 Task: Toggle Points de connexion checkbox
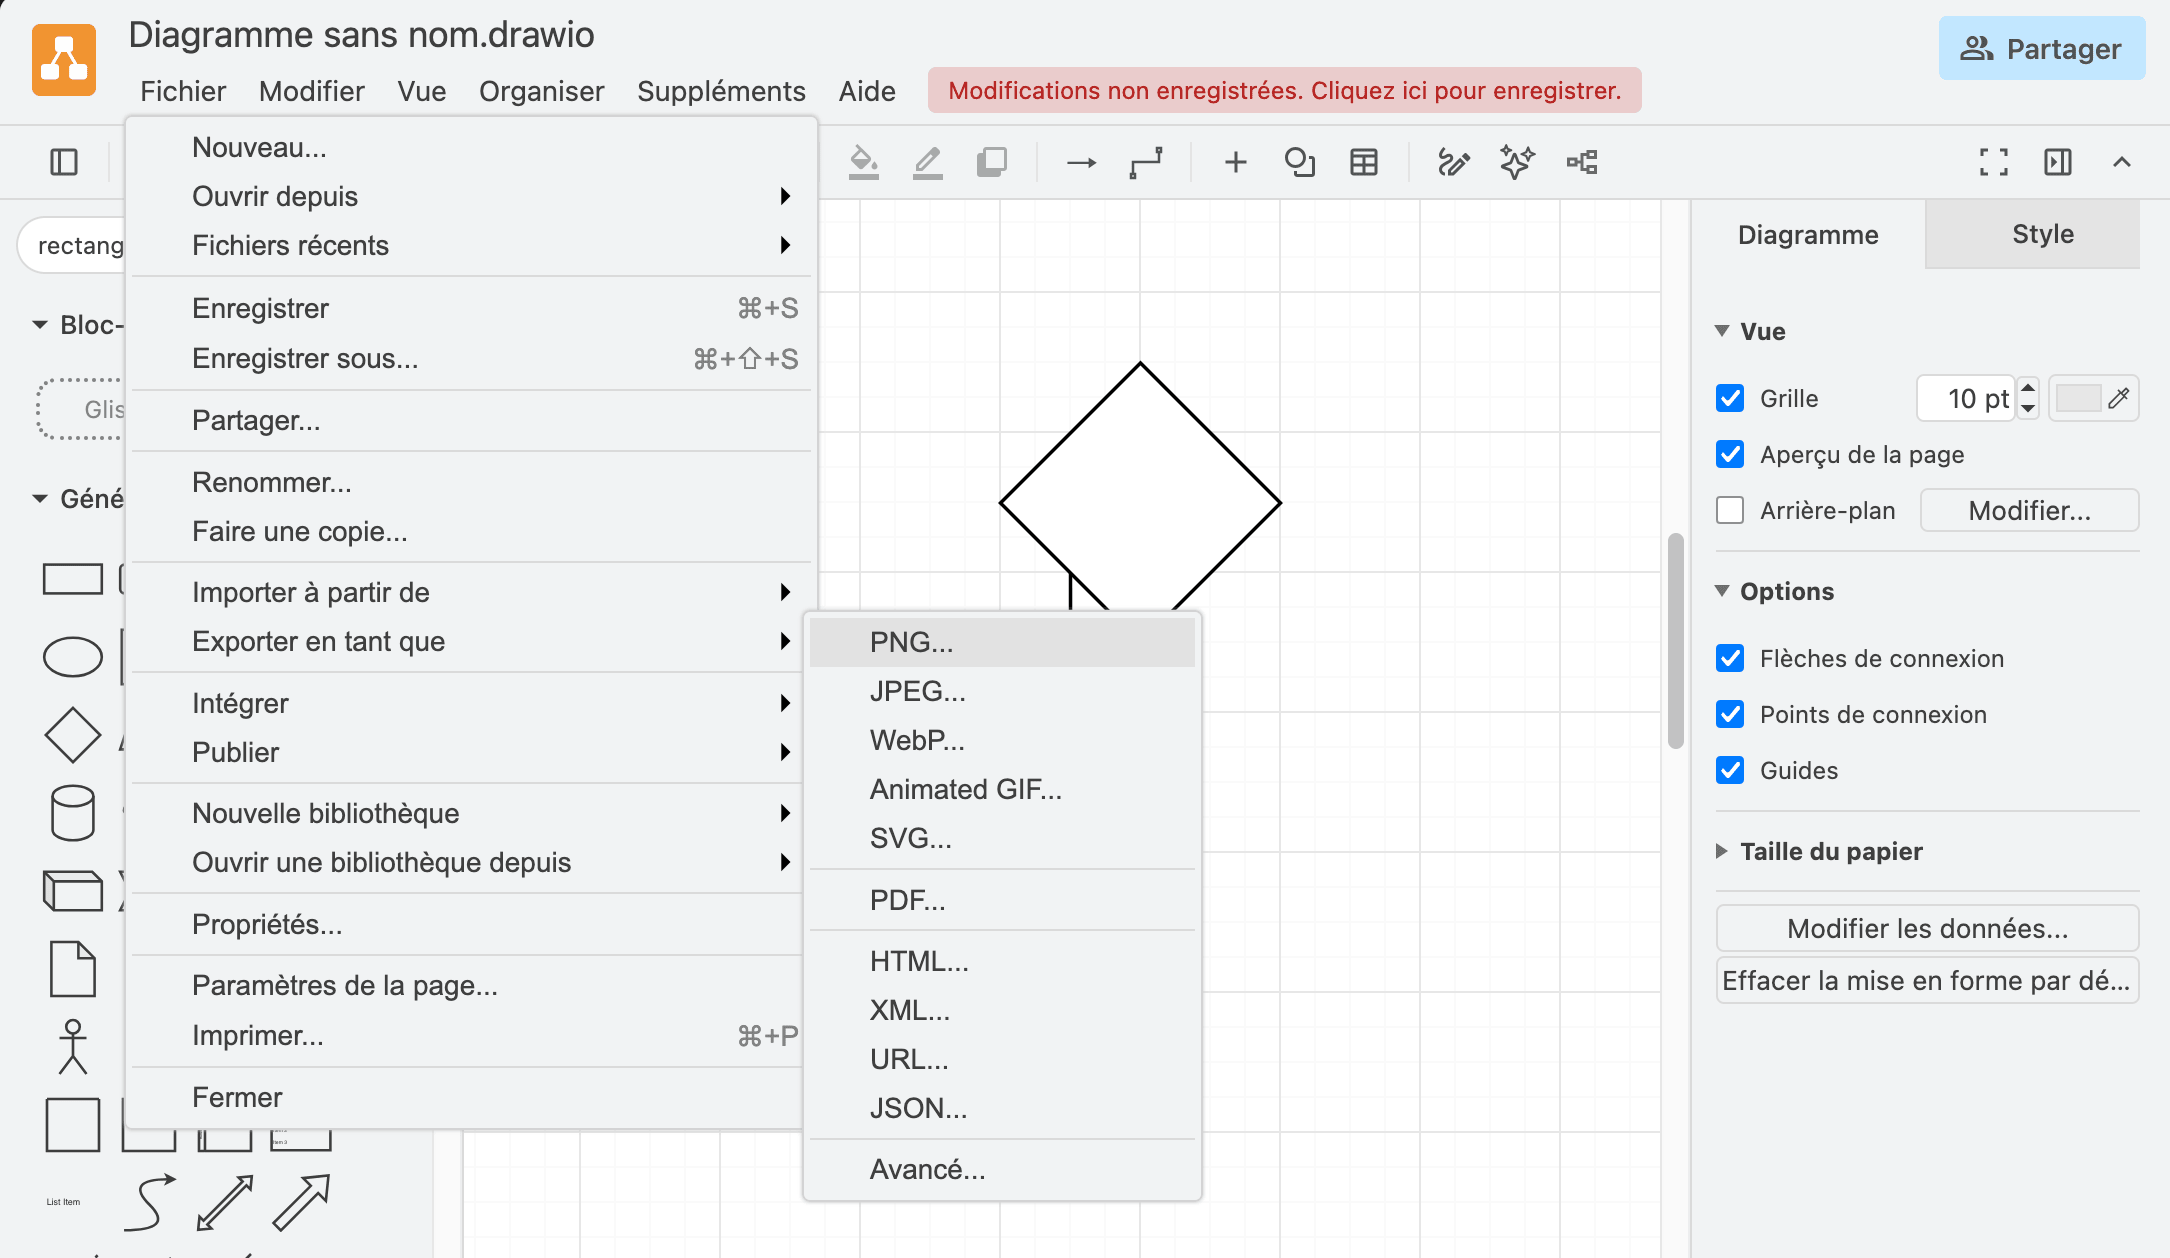[1730, 714]
